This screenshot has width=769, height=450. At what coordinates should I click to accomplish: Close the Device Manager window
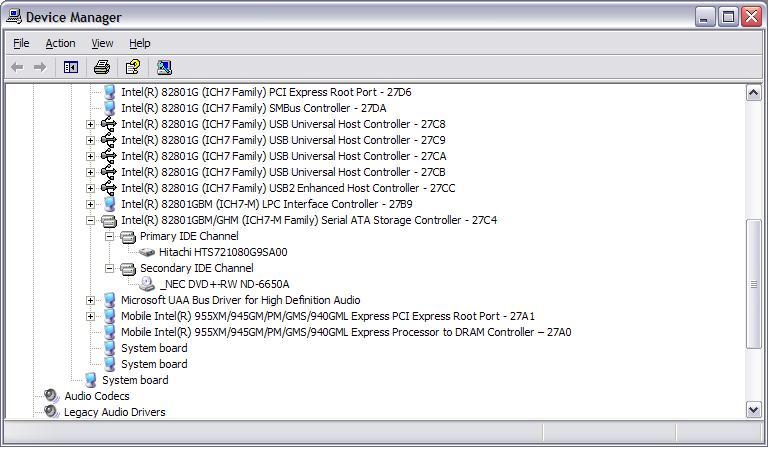[x=751, y=18]
